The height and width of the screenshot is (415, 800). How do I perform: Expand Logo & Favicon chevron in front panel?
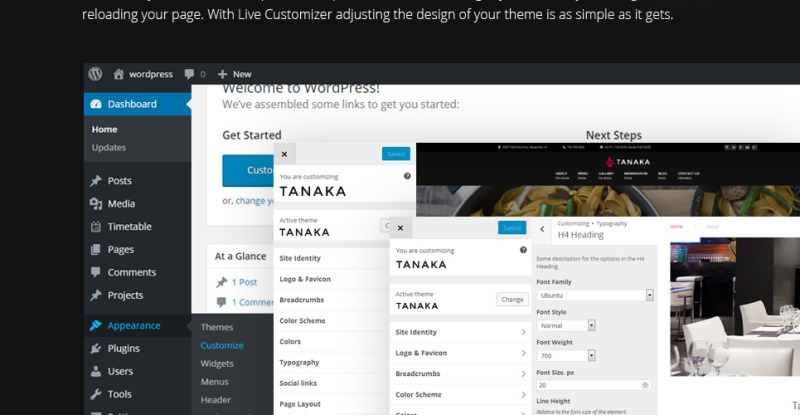click(x=523, y=353)
